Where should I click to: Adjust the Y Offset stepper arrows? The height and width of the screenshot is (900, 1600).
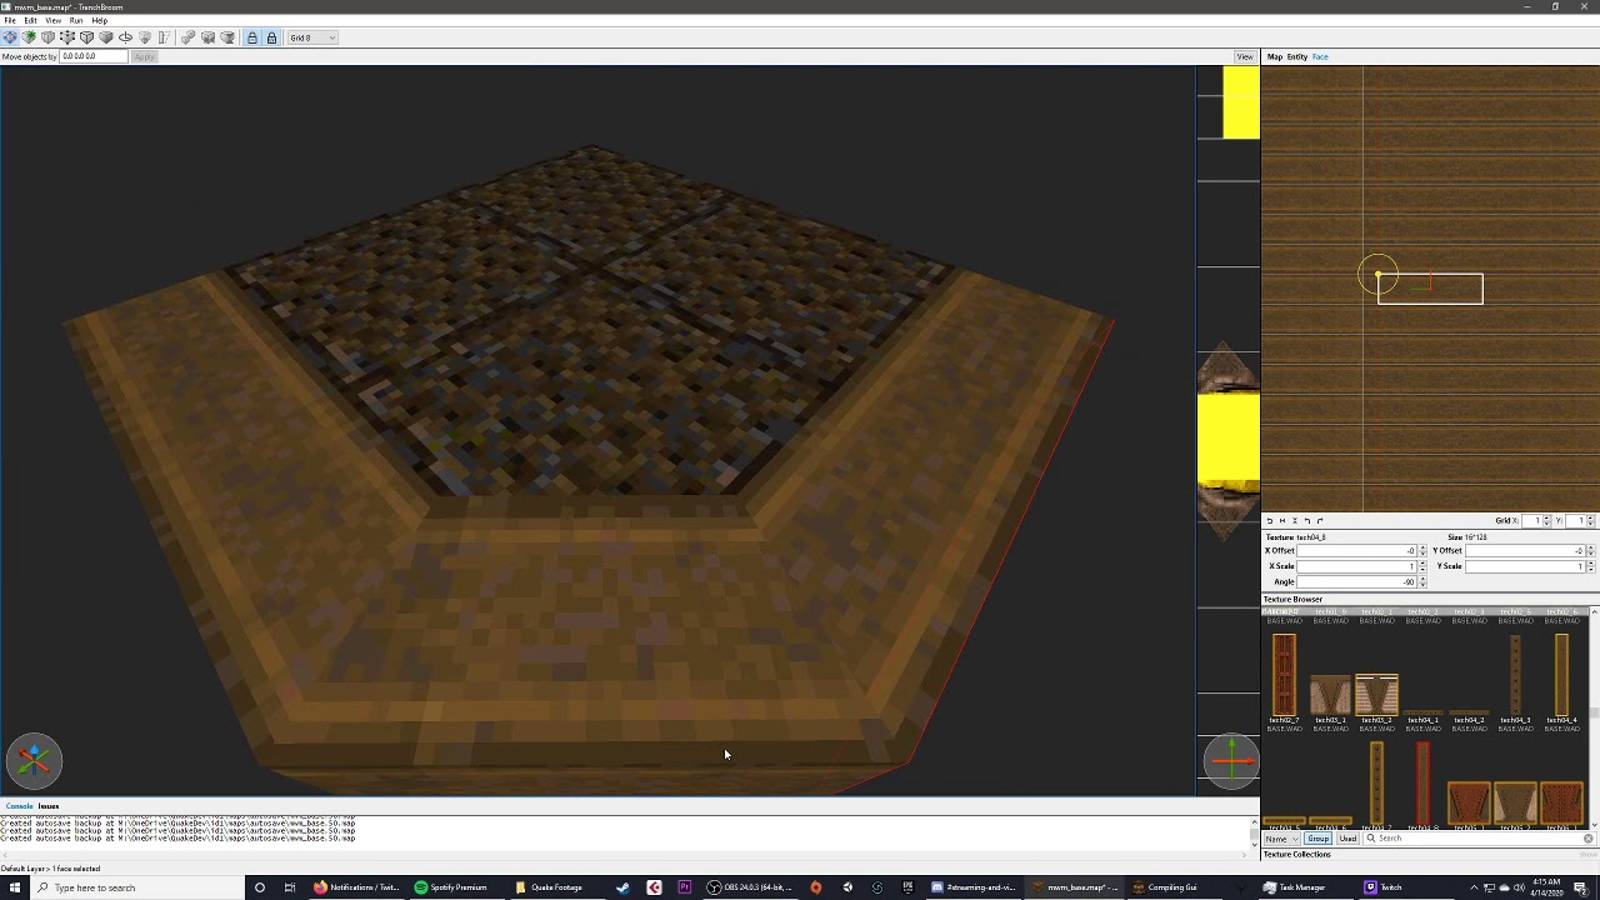pyautogui.click(x=1591, y=551)
